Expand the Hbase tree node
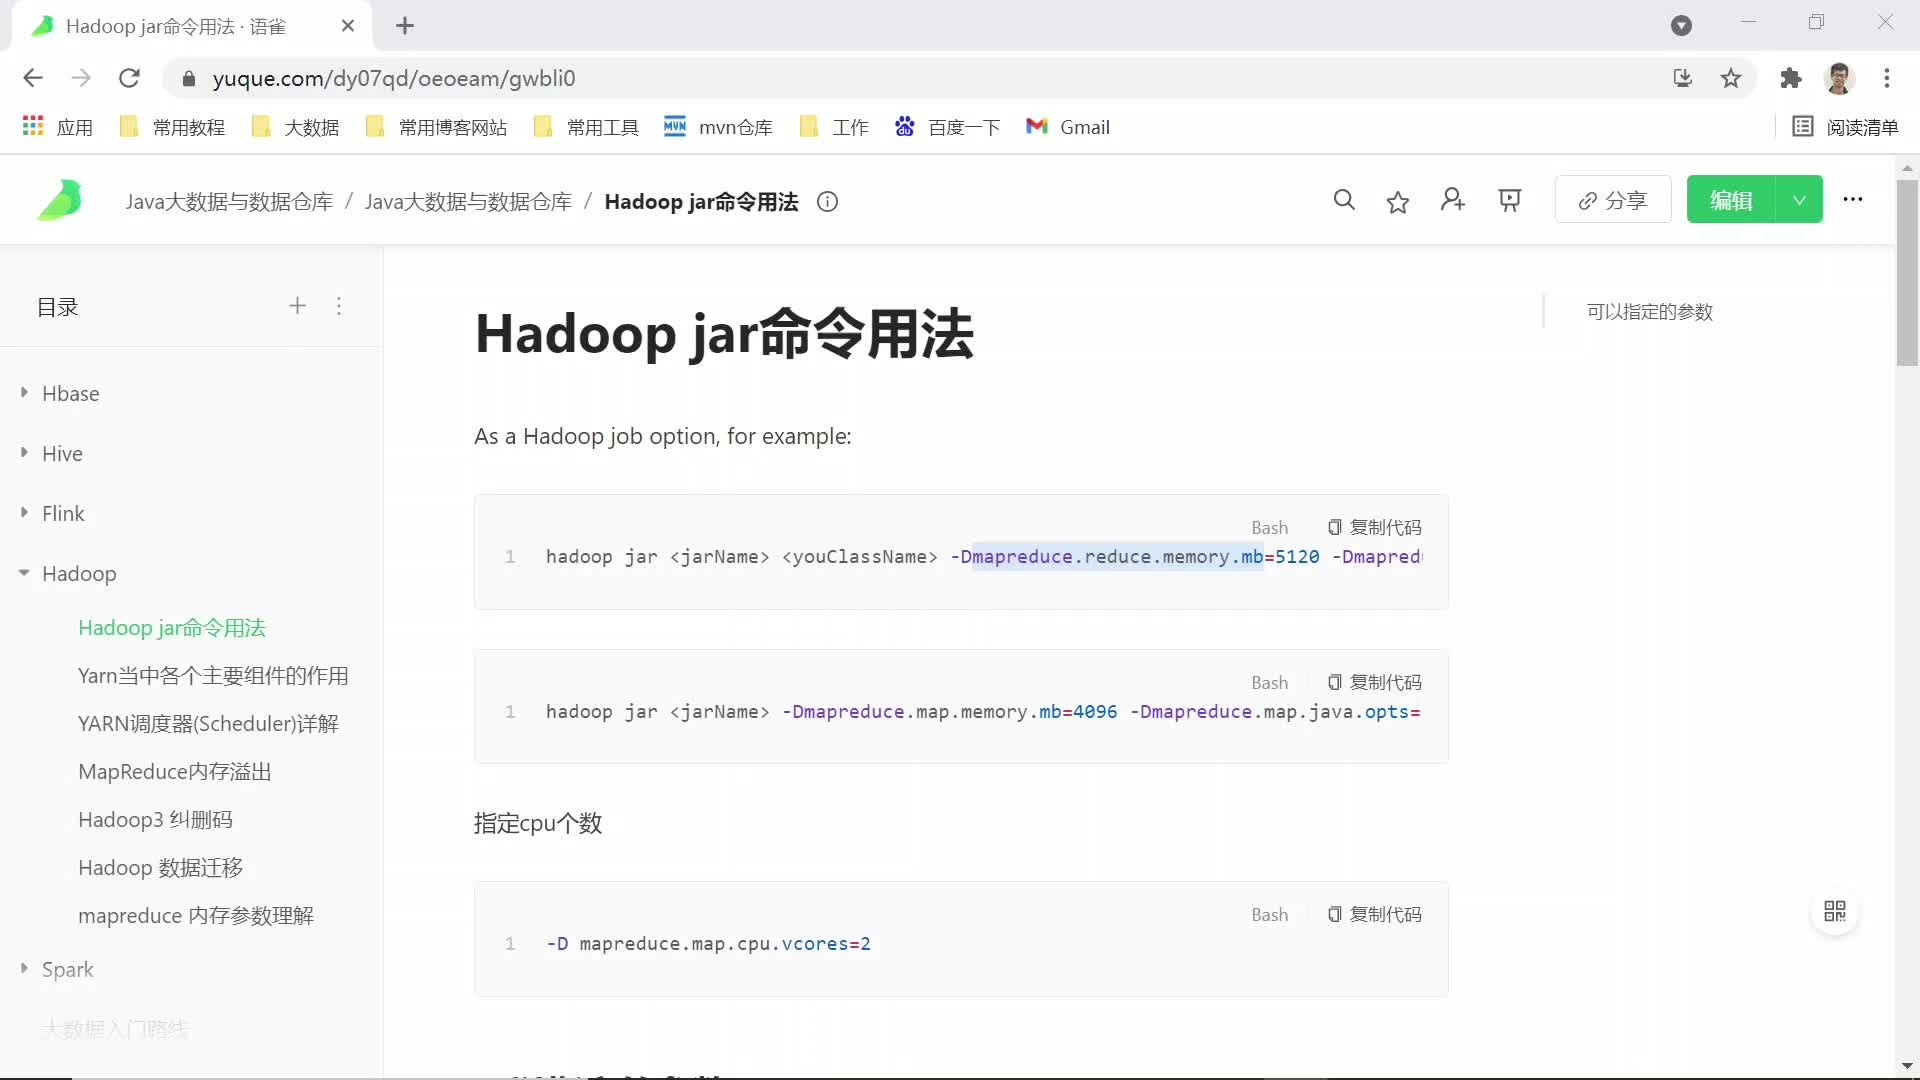Viewport: 1920px width, 1080px height. [x=24, y=393]
